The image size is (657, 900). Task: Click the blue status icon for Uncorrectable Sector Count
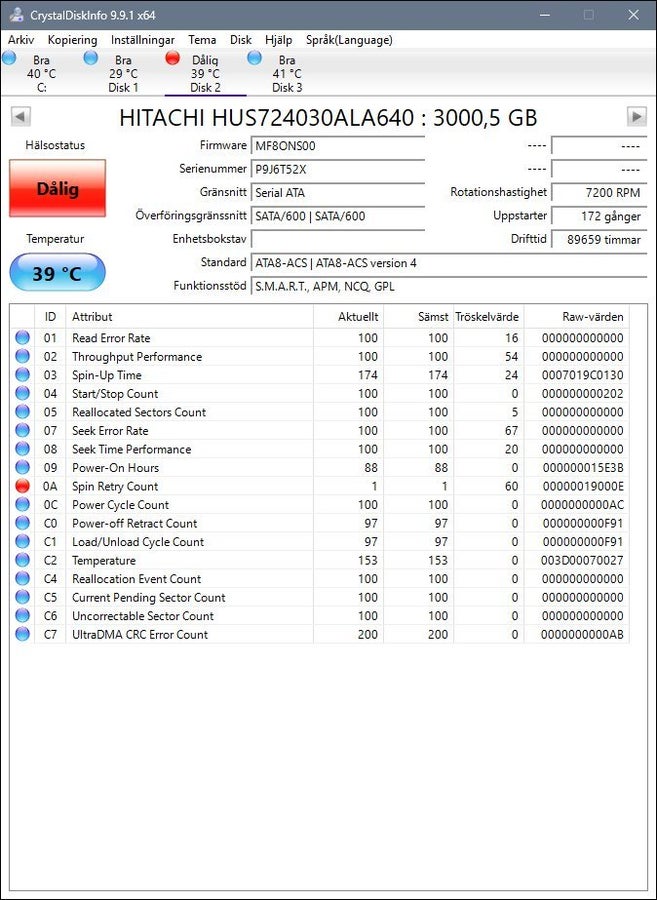pos(22,615)
